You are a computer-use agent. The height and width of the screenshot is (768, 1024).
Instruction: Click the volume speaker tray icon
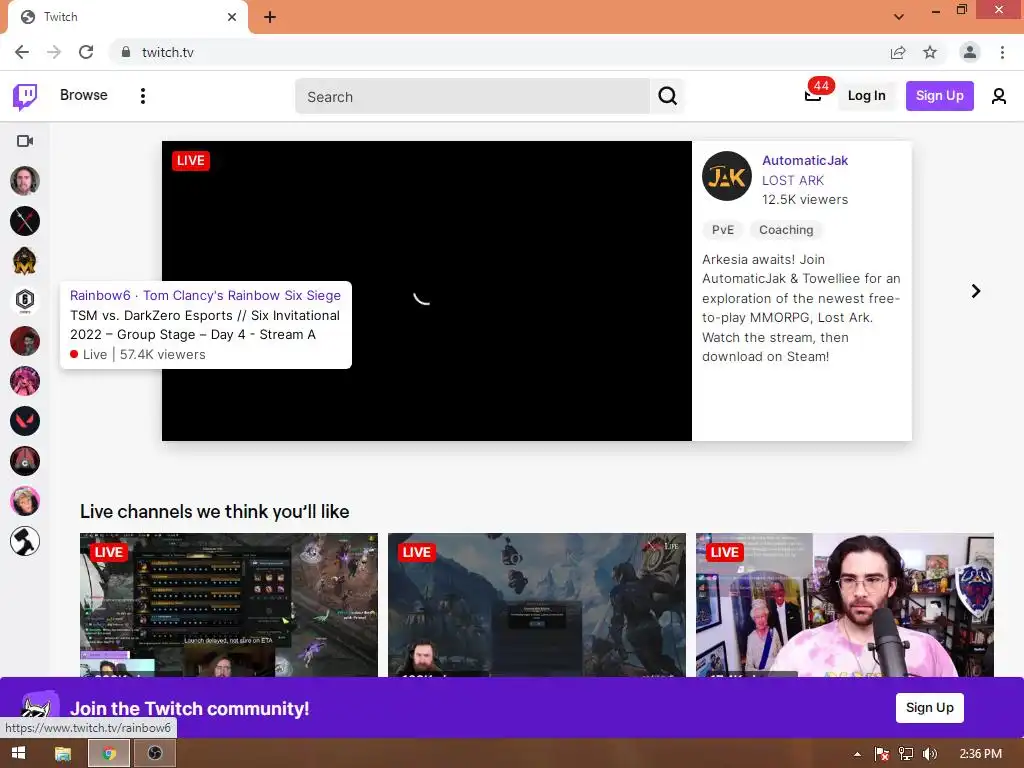(x=930, y=754)
